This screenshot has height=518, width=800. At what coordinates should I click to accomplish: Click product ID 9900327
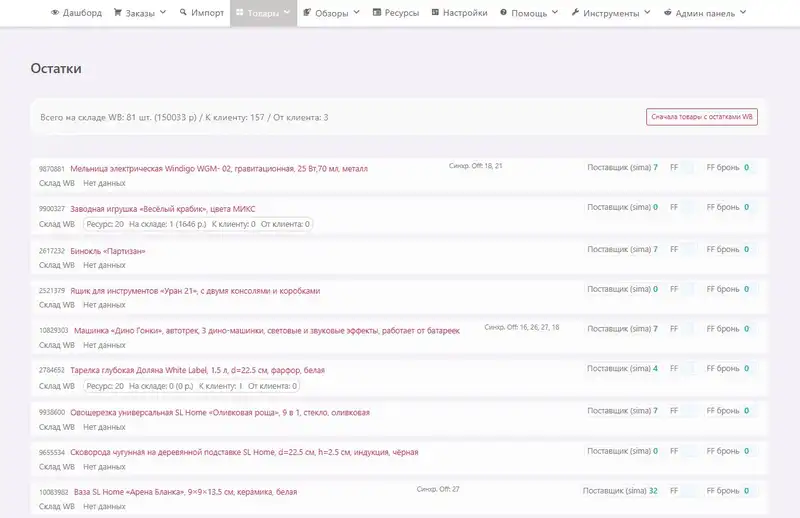click(52, 209)
